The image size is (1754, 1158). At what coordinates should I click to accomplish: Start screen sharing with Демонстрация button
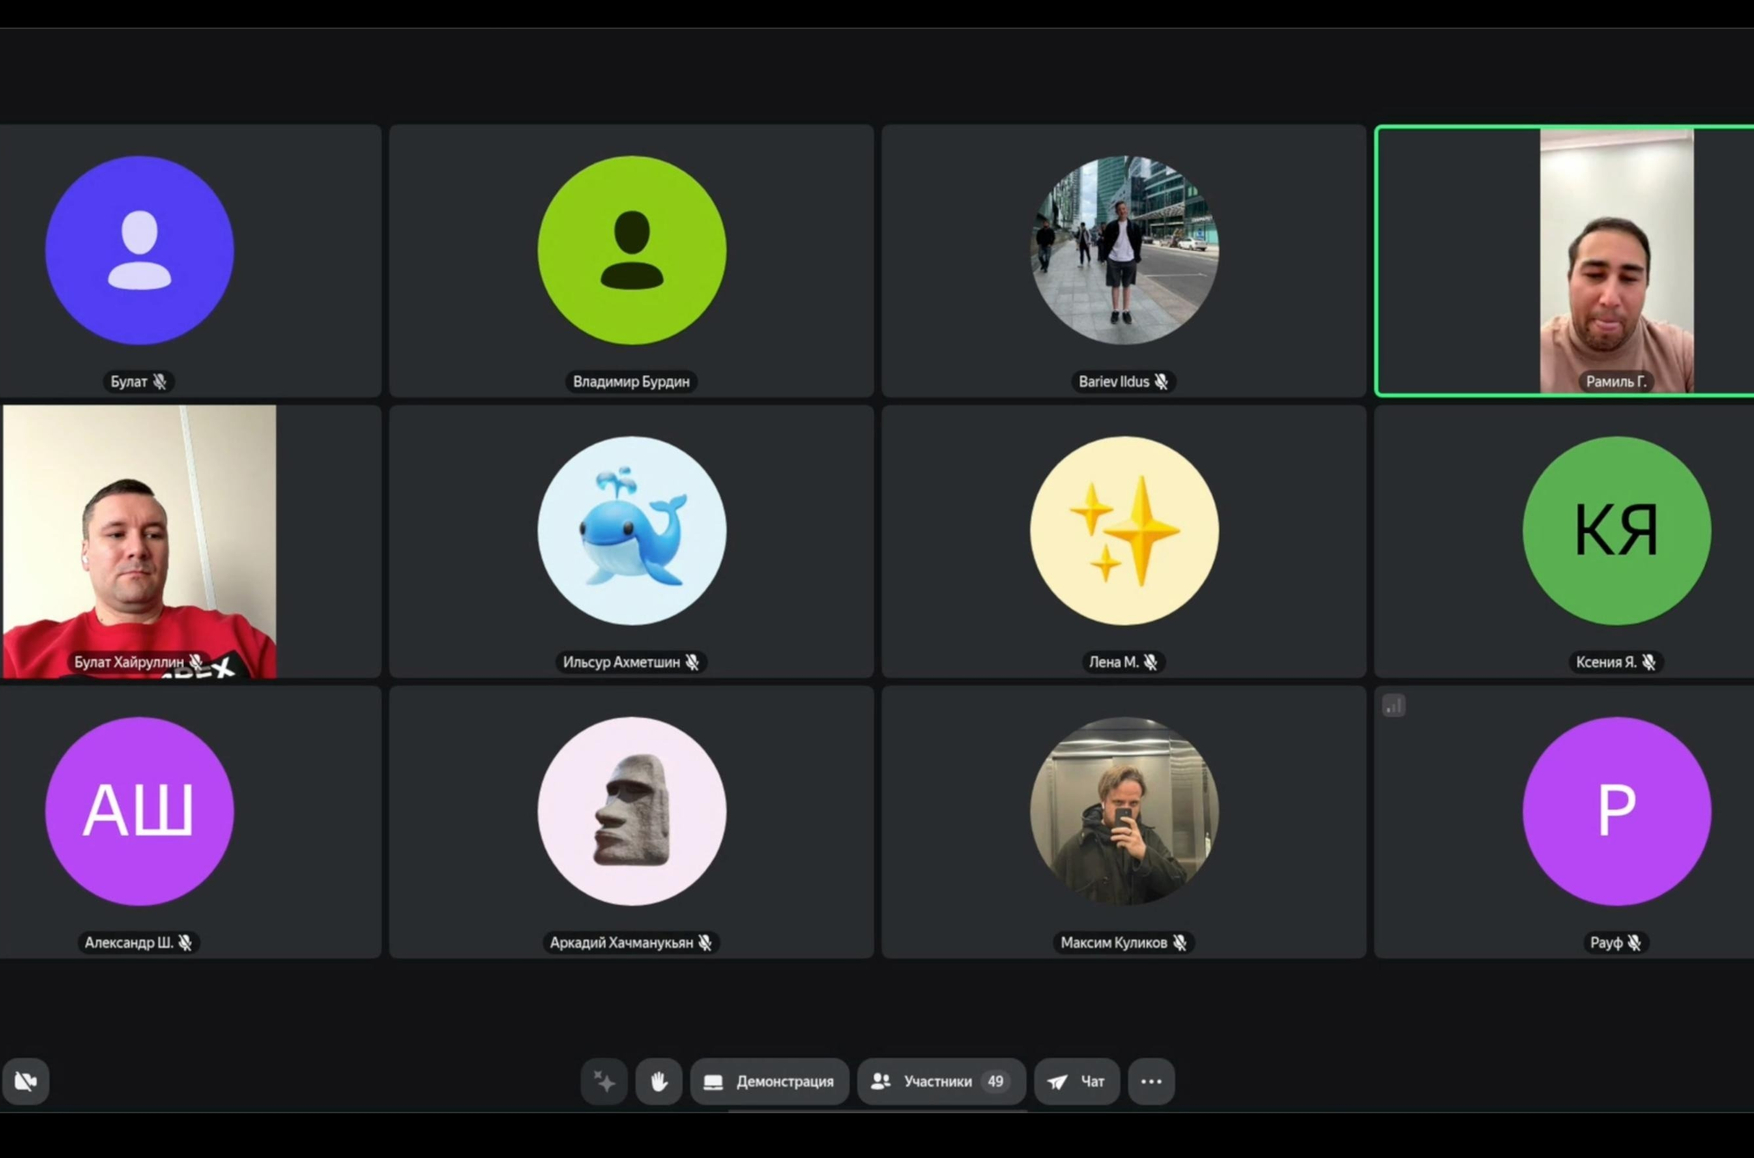(x=769, y=1081)
